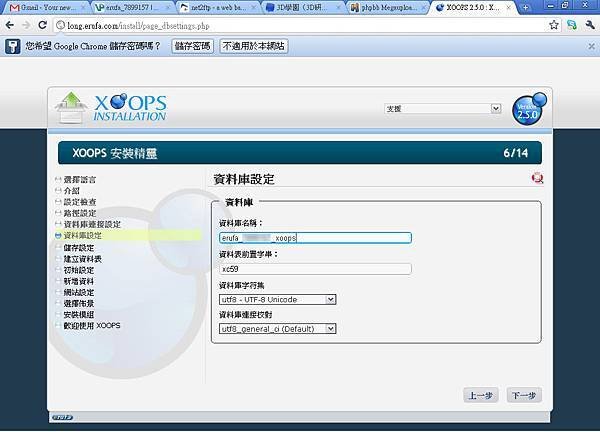Click the 建立資料表 step in the sidebar
600x432 pixels.
(82, 259)
